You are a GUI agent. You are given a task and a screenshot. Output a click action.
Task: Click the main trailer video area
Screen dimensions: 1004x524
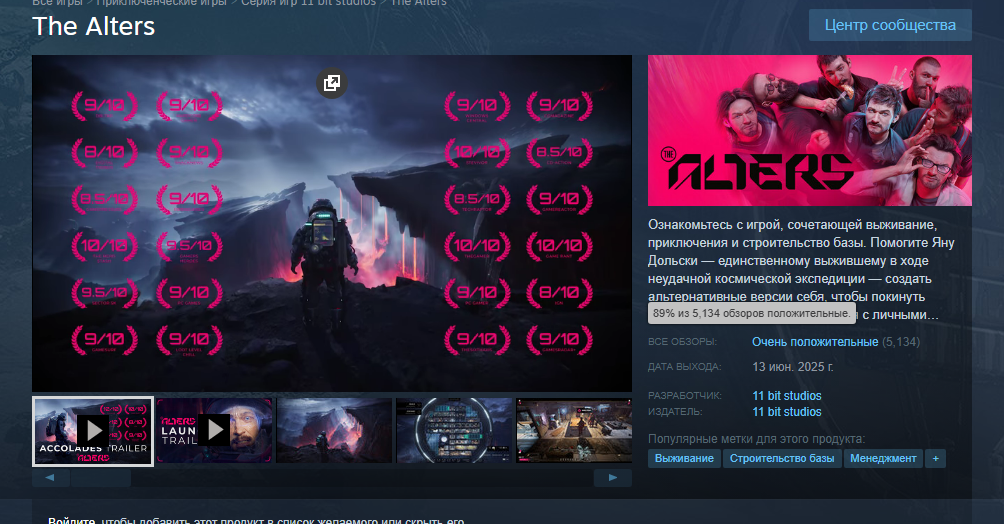tap(332, 224)
